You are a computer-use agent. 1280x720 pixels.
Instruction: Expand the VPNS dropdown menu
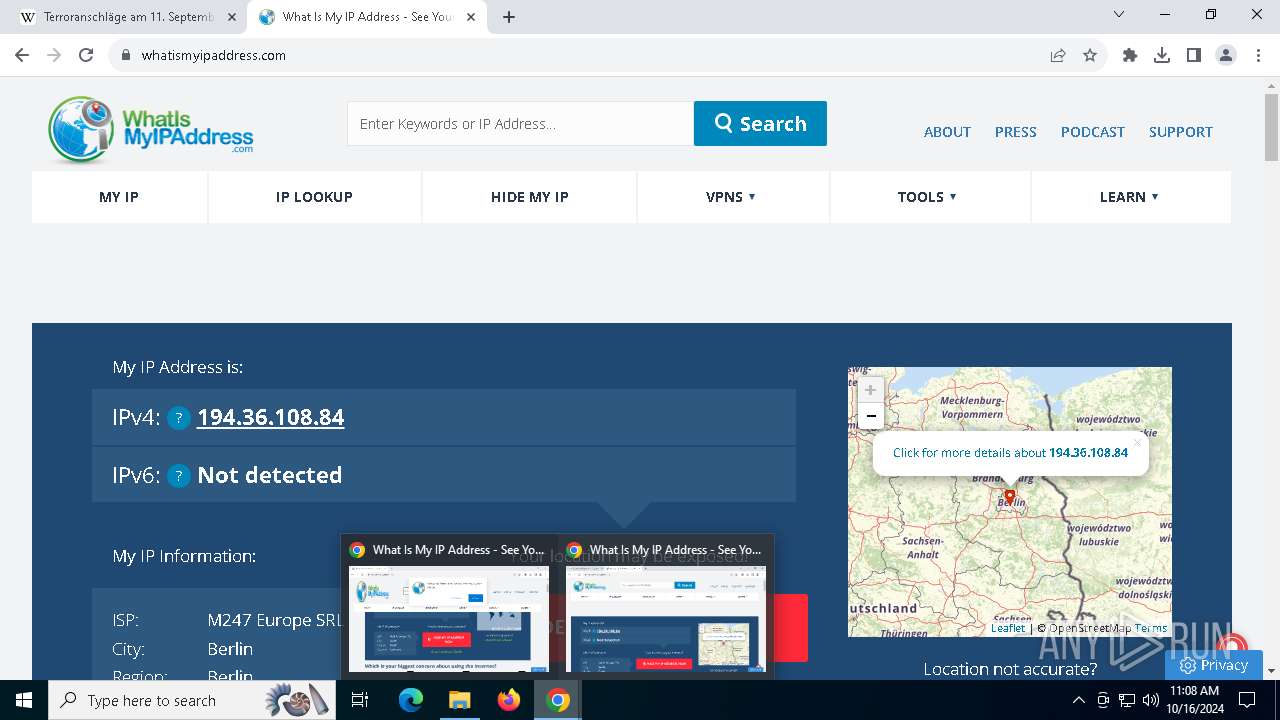point(731,197)
